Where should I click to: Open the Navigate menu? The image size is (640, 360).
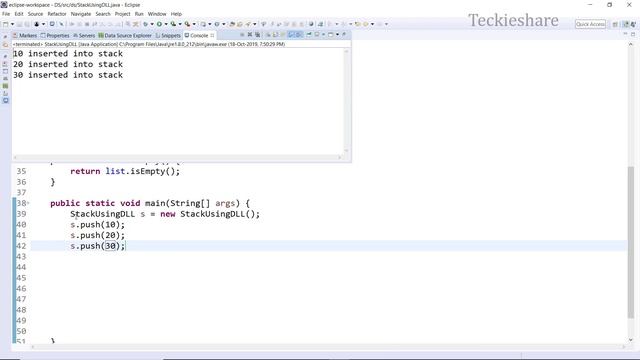pos(81,14)
